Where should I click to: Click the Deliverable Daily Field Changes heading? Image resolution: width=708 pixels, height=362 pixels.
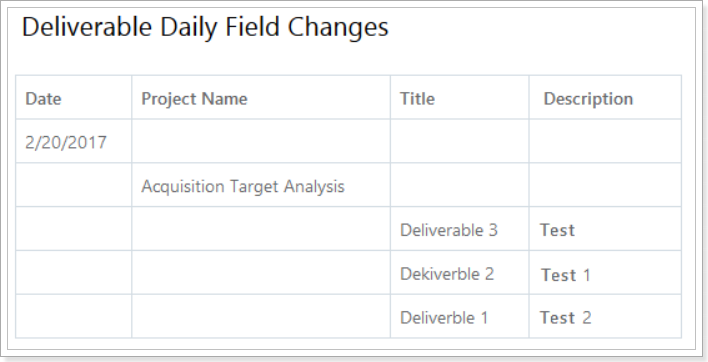click(205, 27)
